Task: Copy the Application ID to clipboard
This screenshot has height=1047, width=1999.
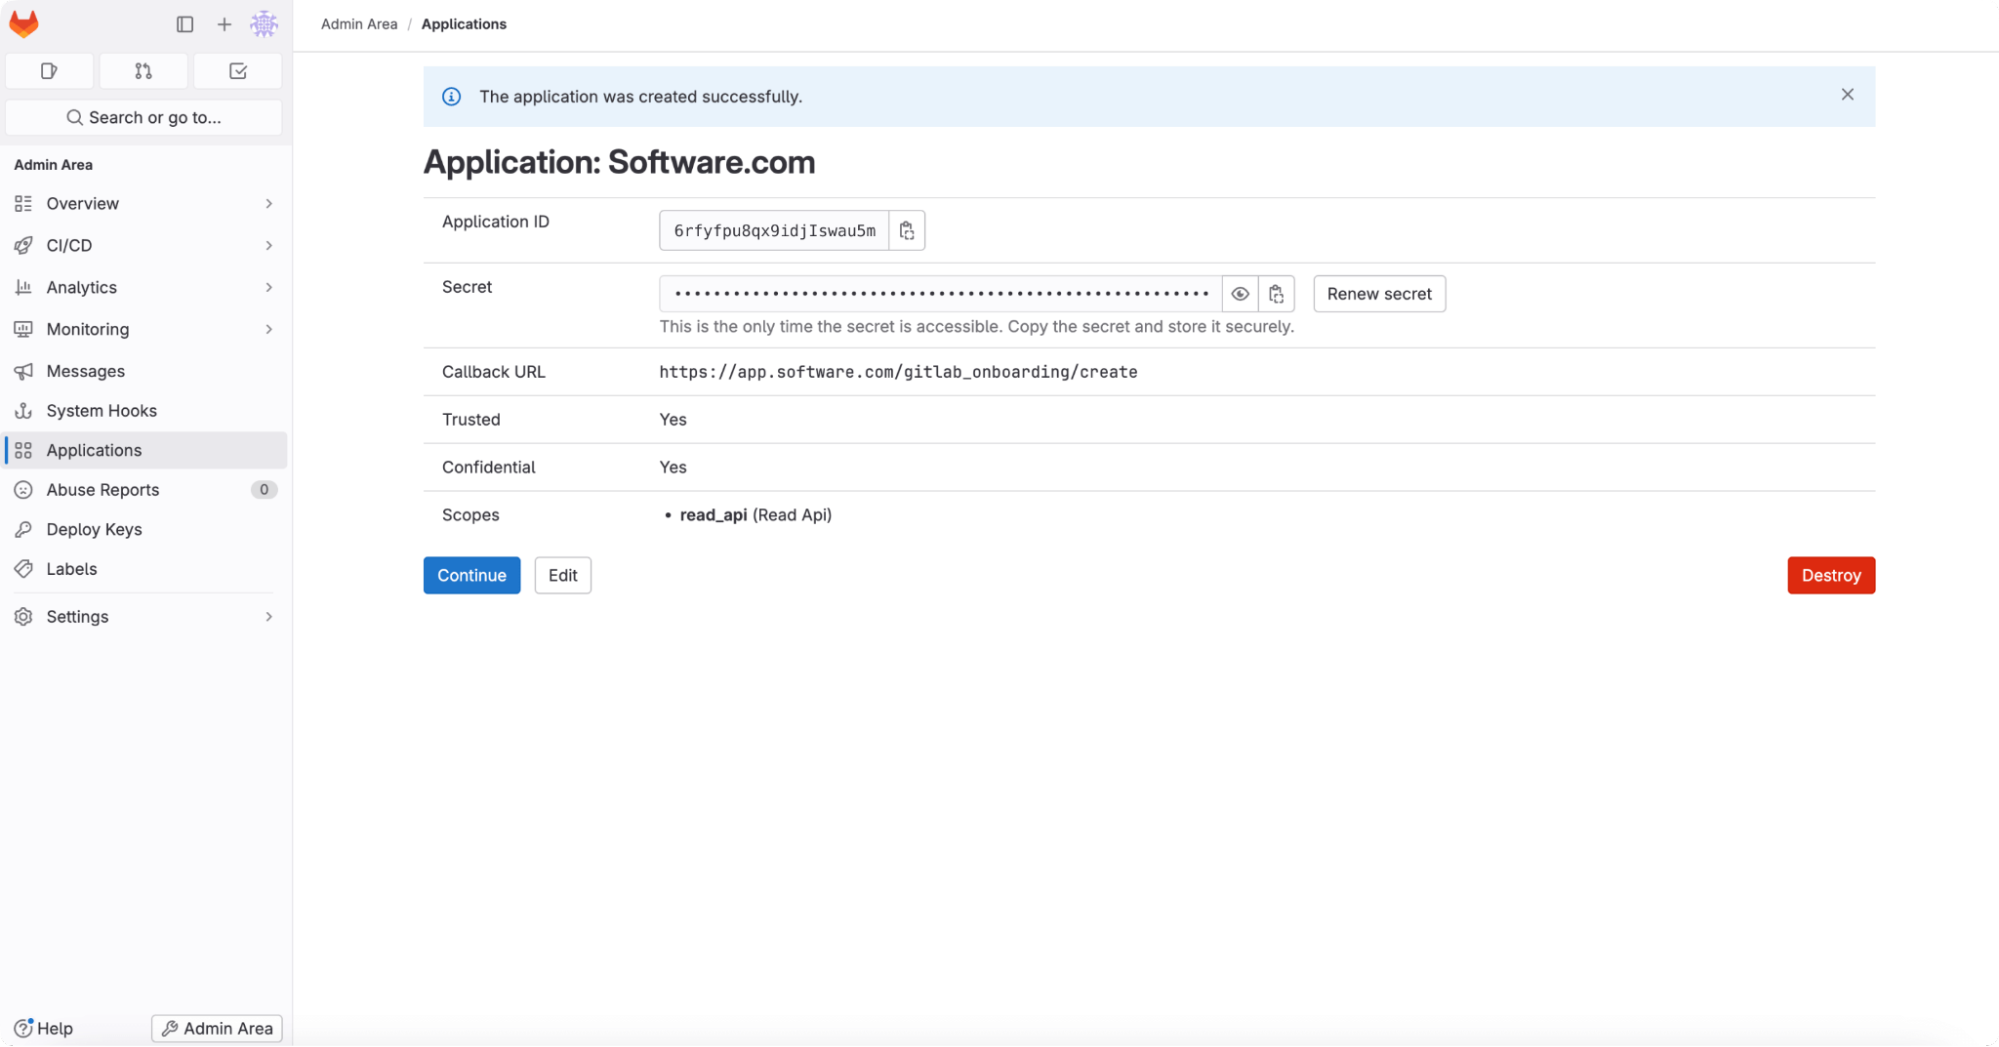Action: click(x=906, y=230)
